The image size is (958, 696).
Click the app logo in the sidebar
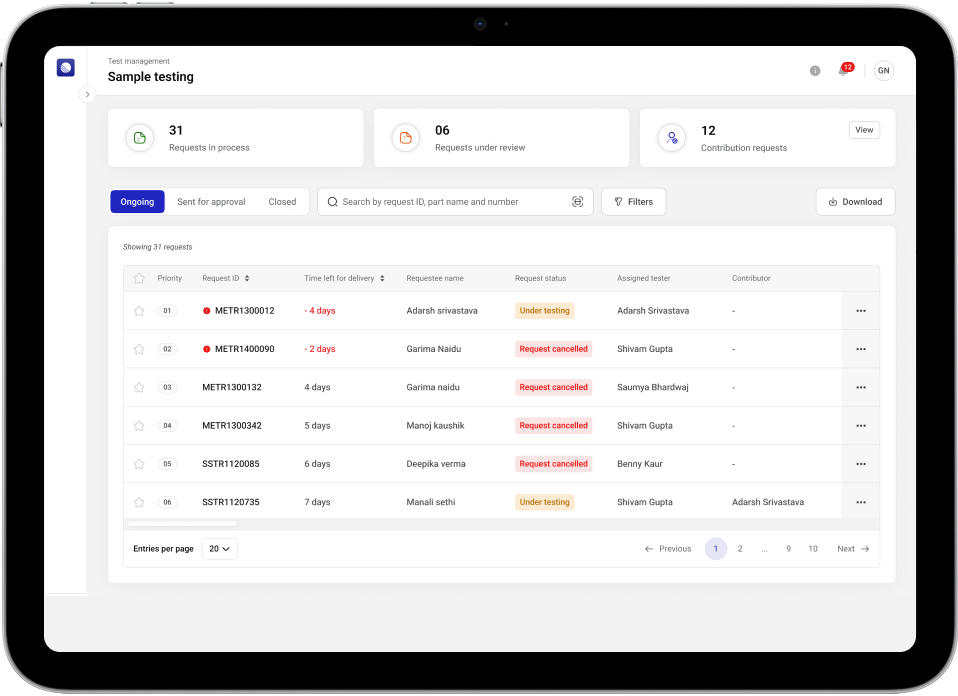[66, 68]
